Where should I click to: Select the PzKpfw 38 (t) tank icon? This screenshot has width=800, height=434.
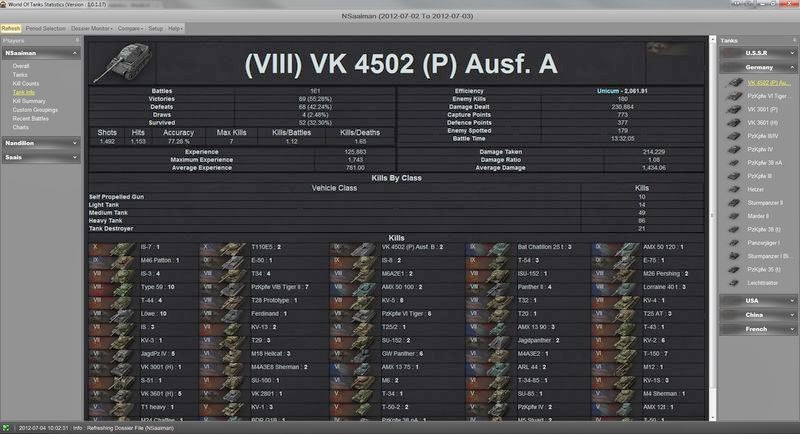click(734, 229)
